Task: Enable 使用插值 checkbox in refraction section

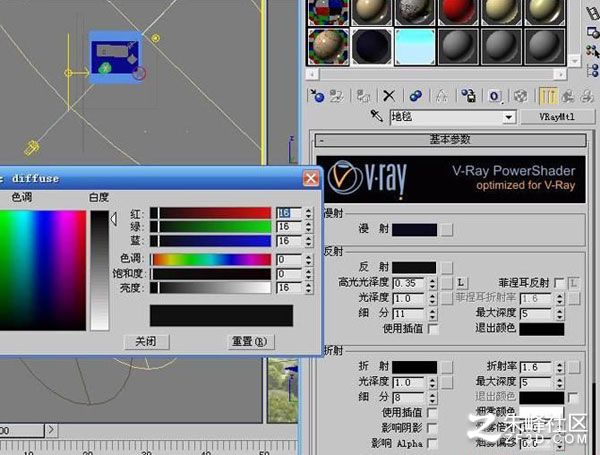Action: coord(433,413)
